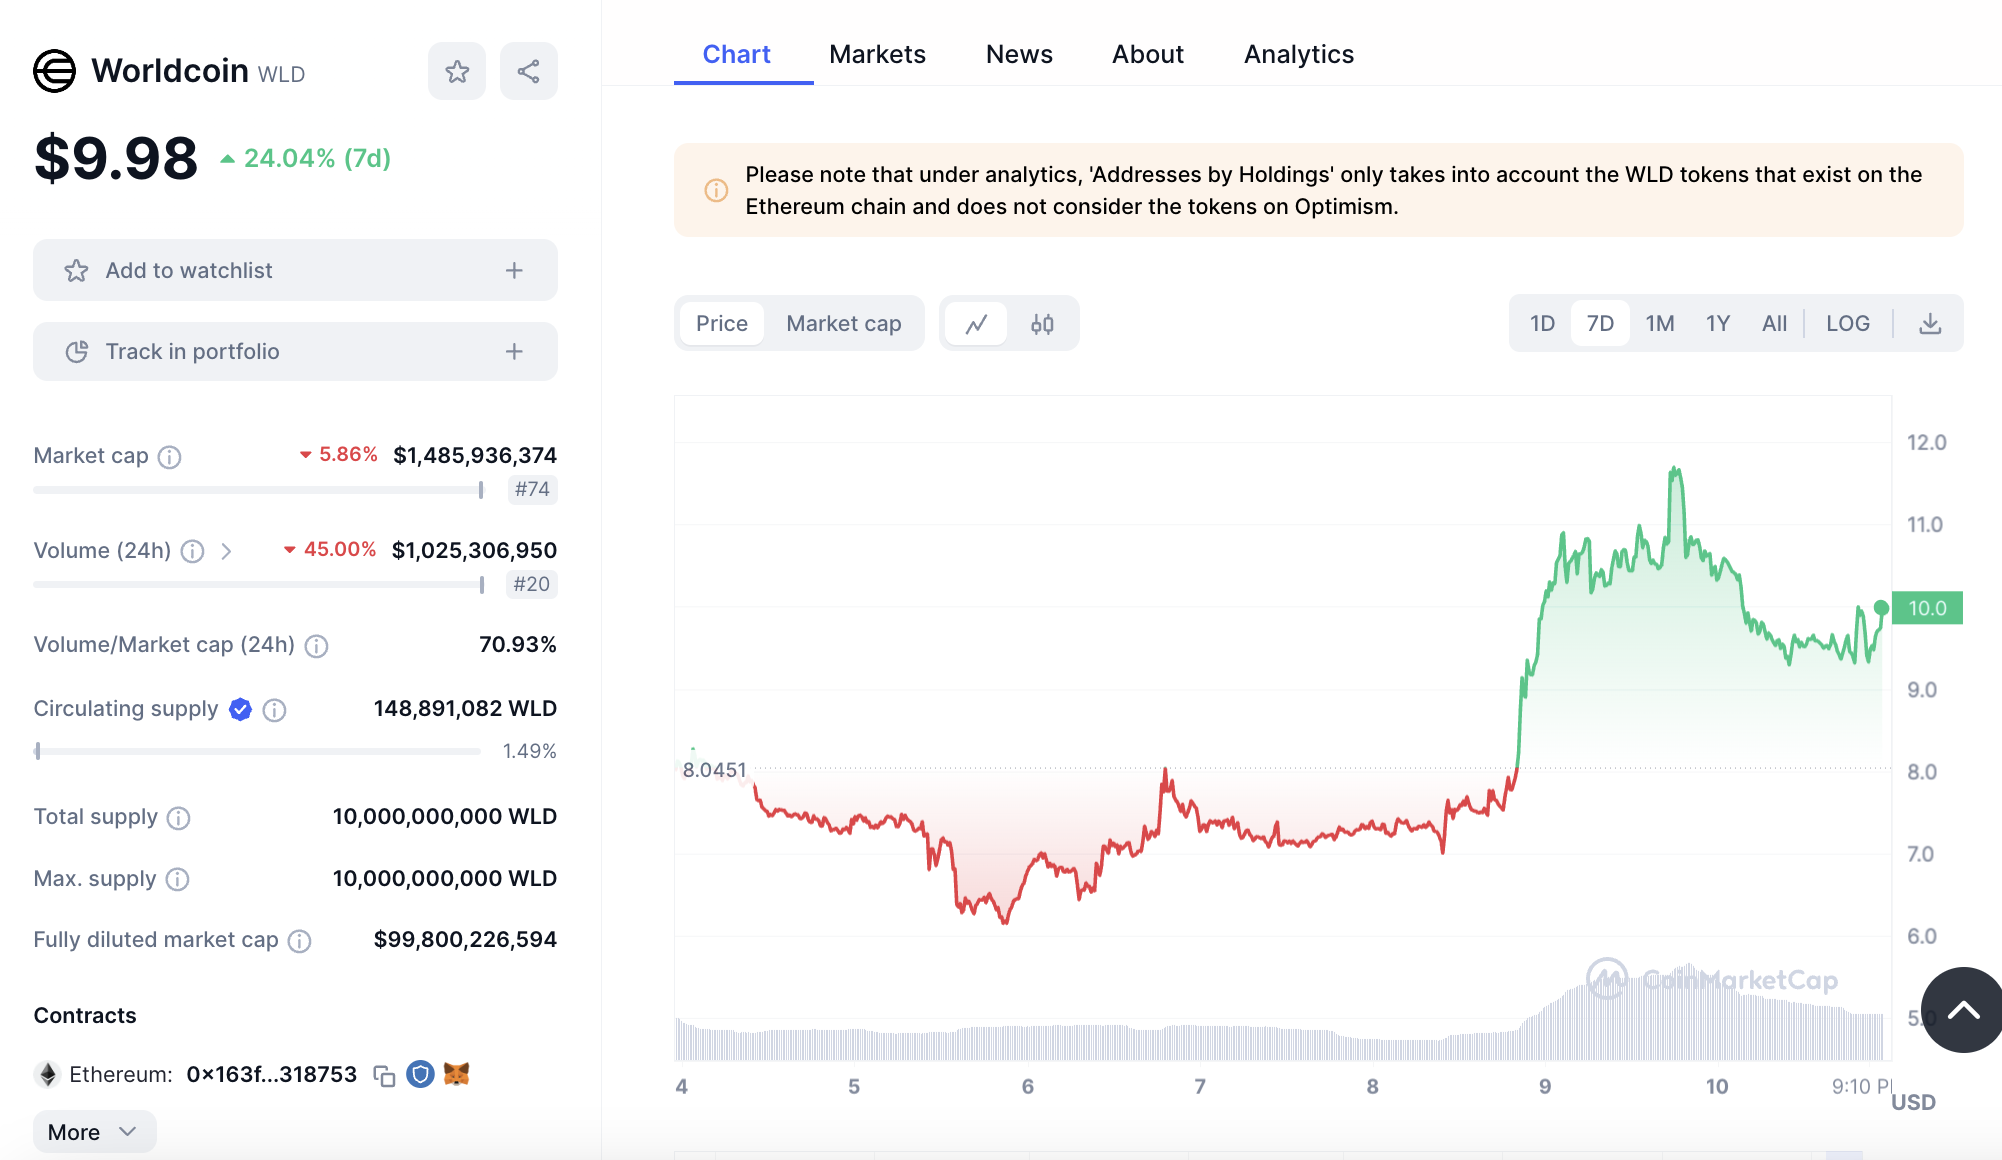Switch to the line chart view icon
This screenshot has height=1160, width=2002.
[x=976, y=324]
